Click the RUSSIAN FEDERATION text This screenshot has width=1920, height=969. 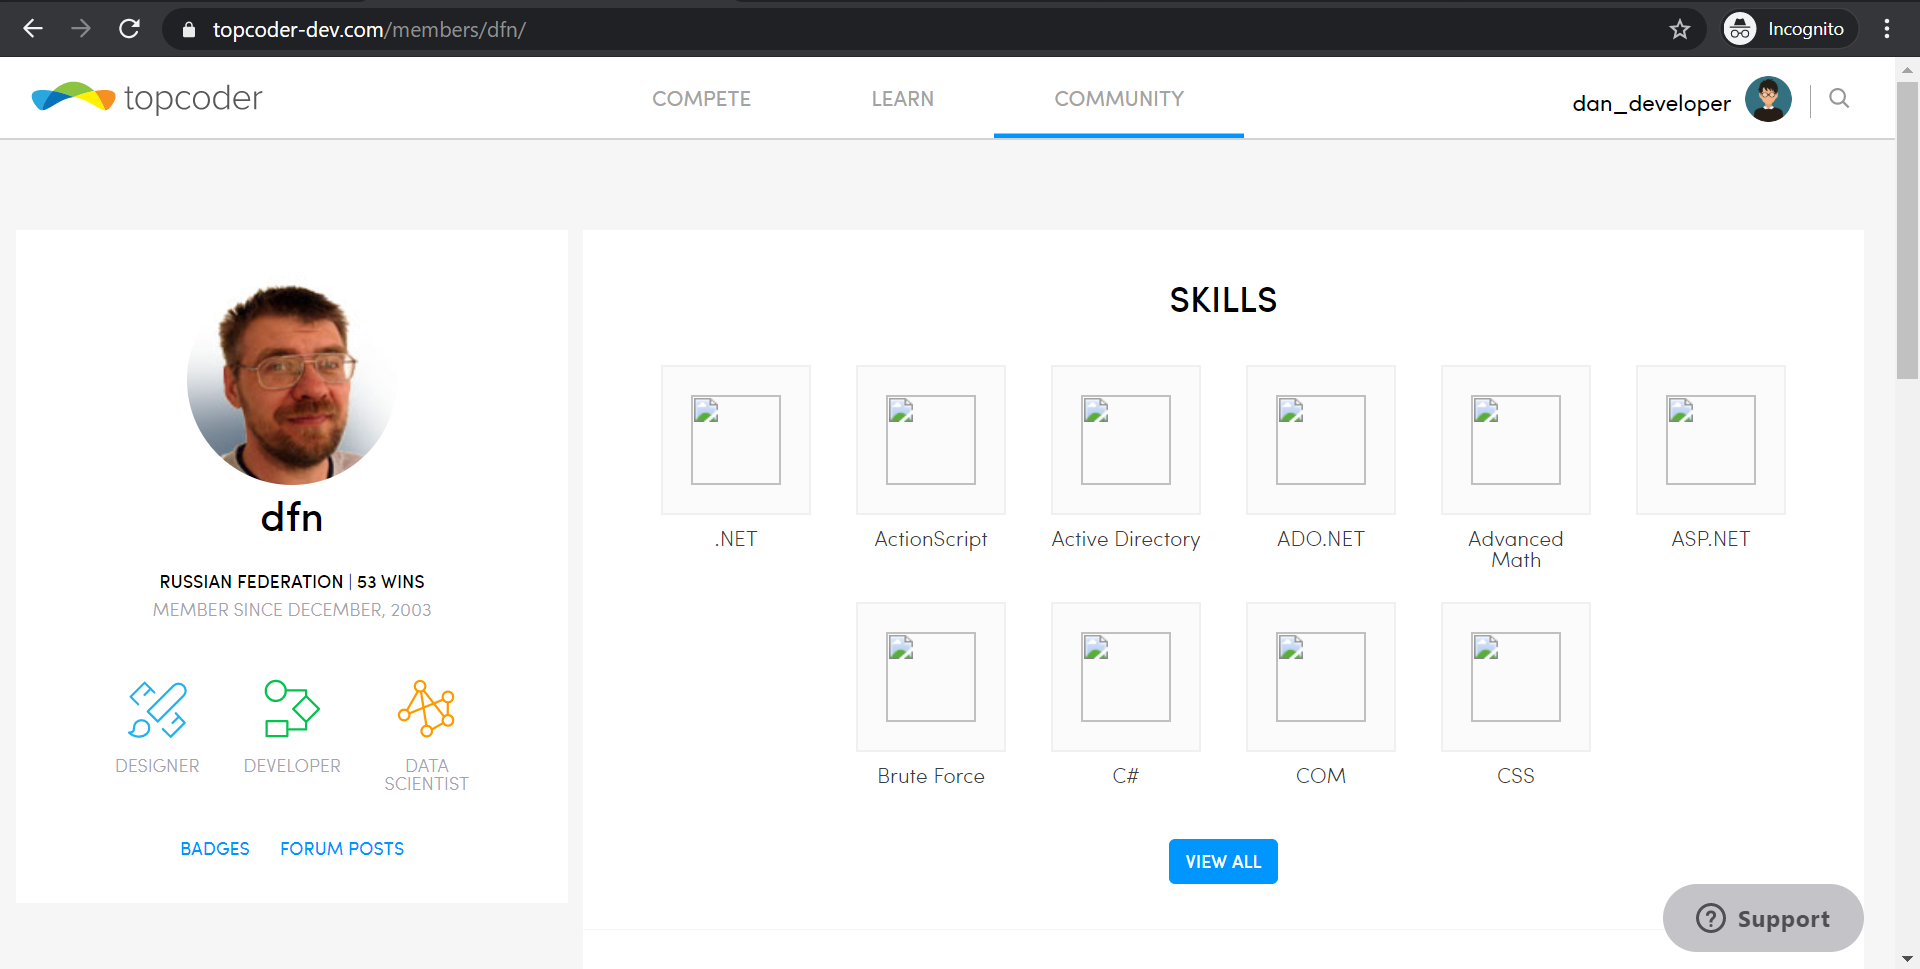click(251, 582)
